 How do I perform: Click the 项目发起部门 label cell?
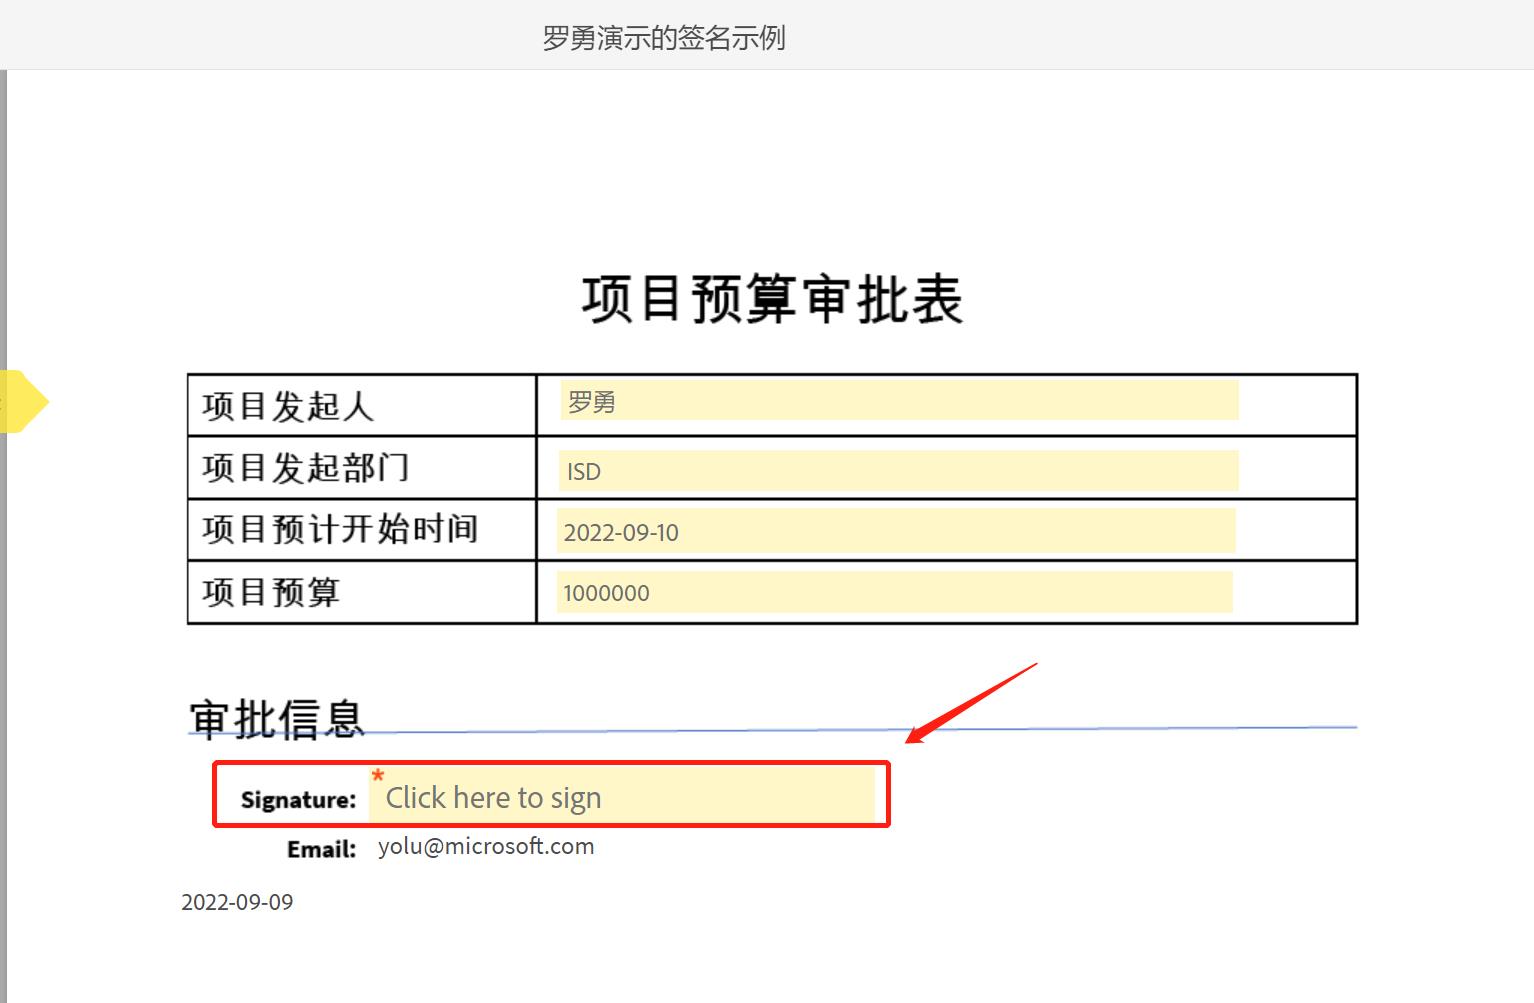362,468
